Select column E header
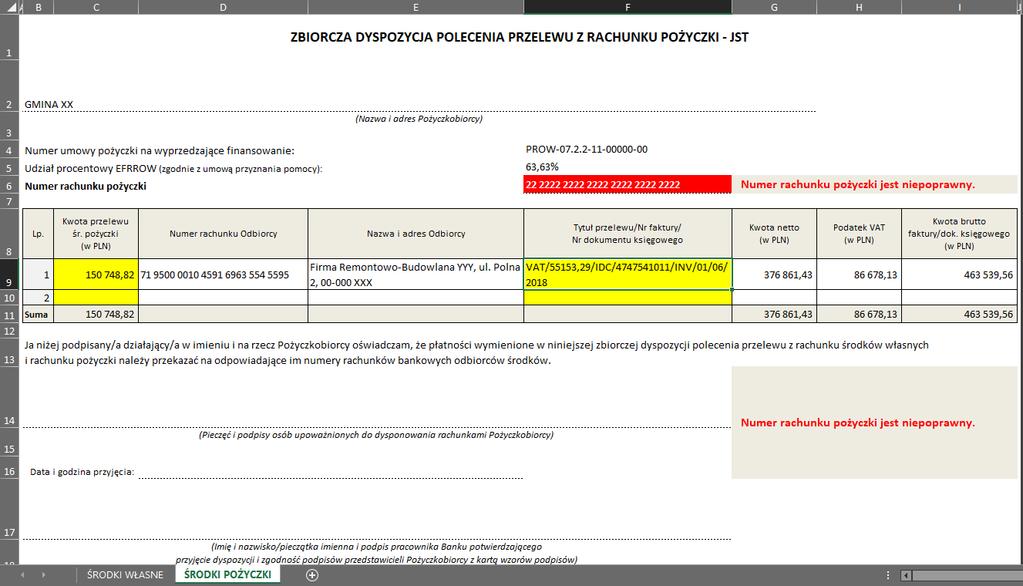1023x586 pixels. (x=416, y=7)
